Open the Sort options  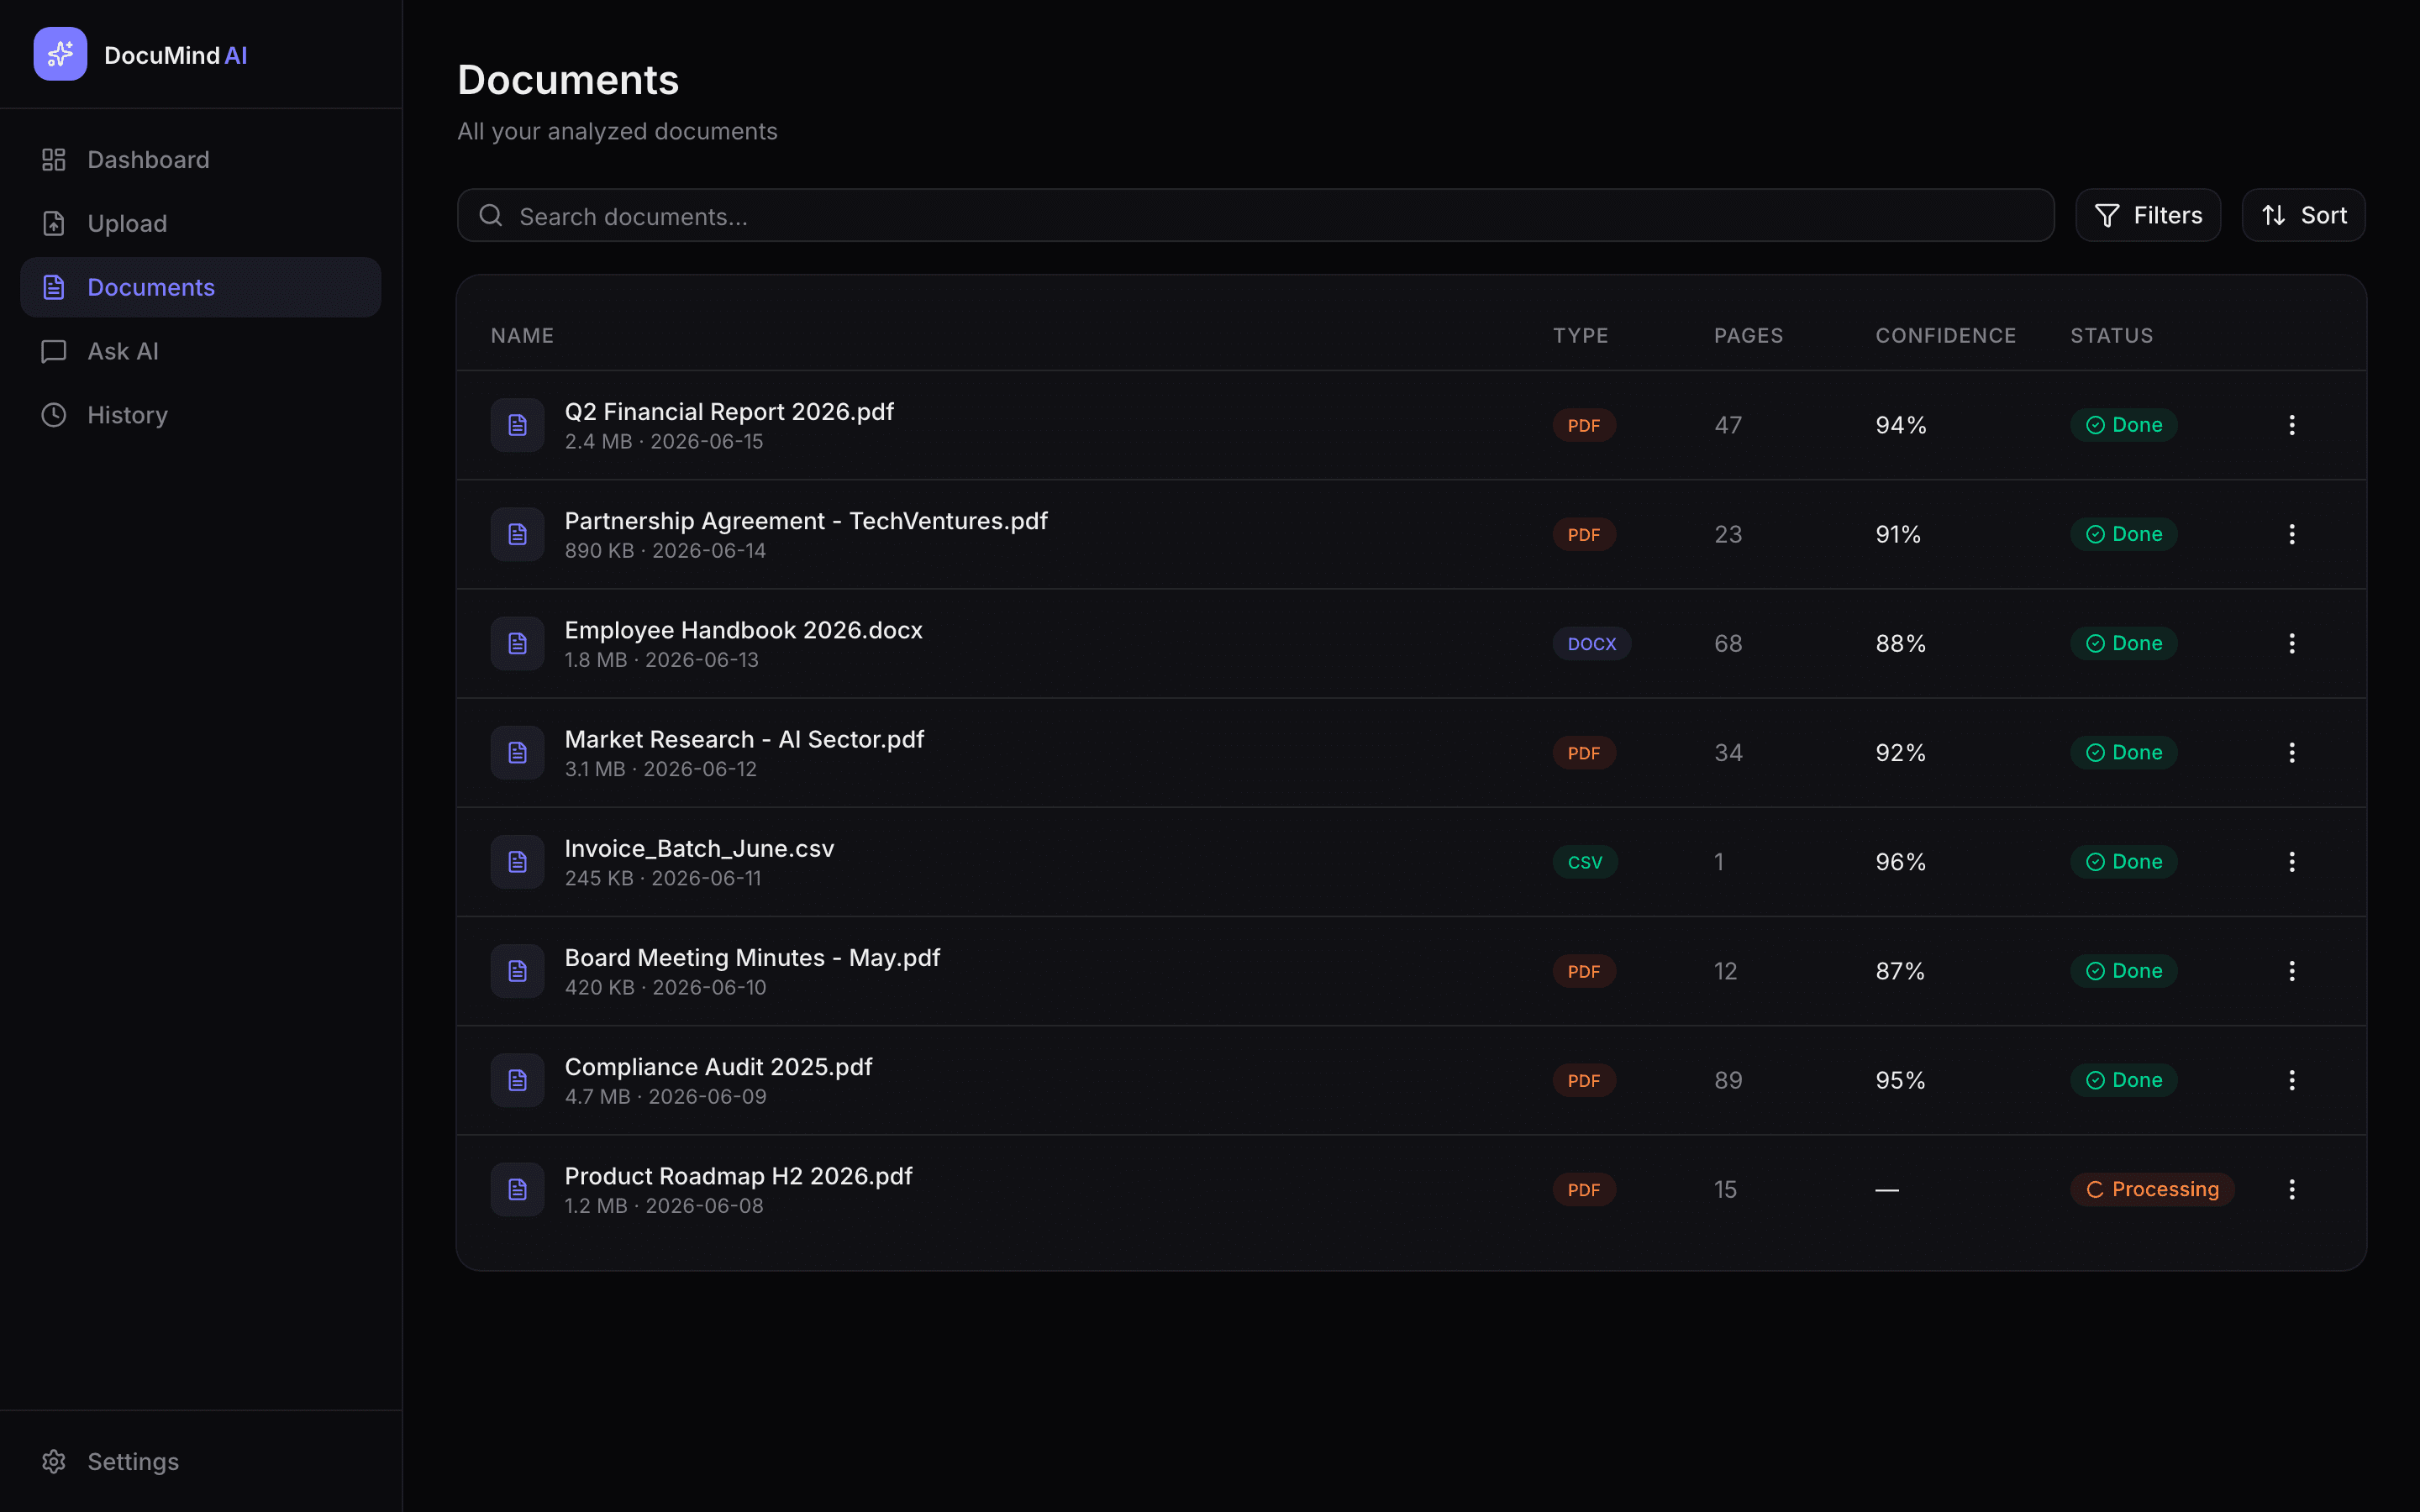click(x=2303, y=215)
